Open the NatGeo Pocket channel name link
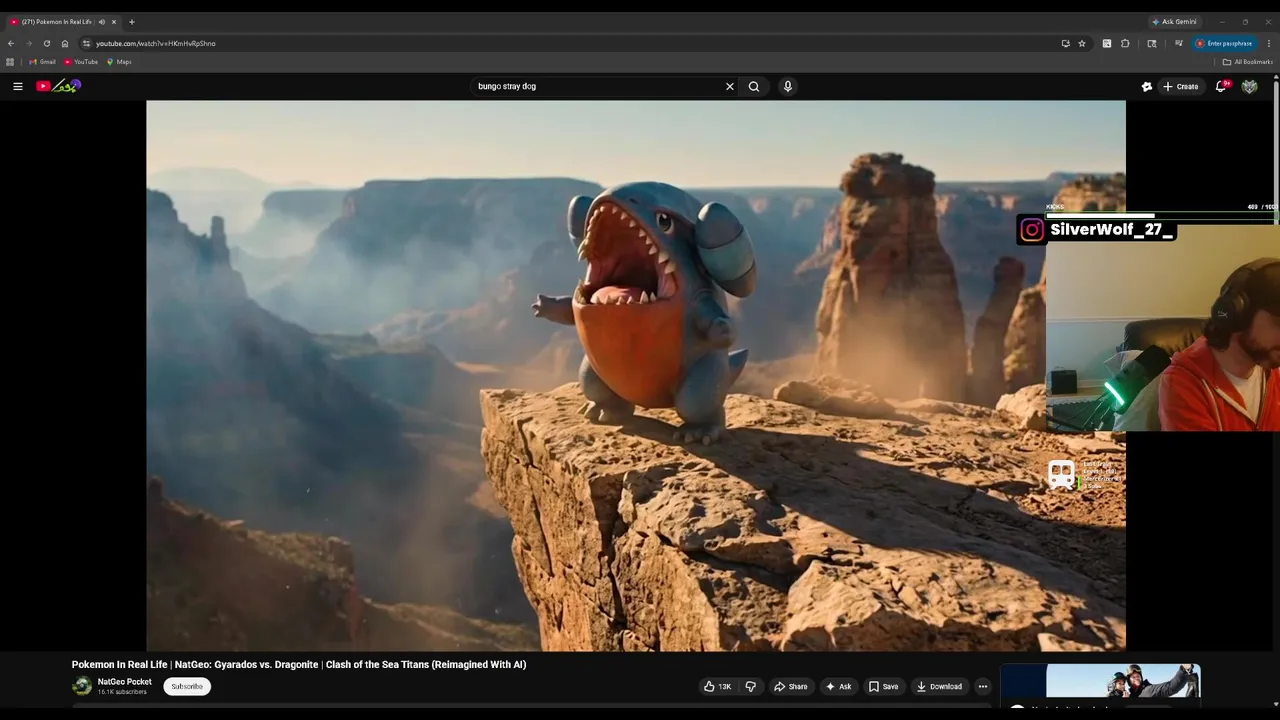This screenshot has height=720, width=1280. click(125, 682)
